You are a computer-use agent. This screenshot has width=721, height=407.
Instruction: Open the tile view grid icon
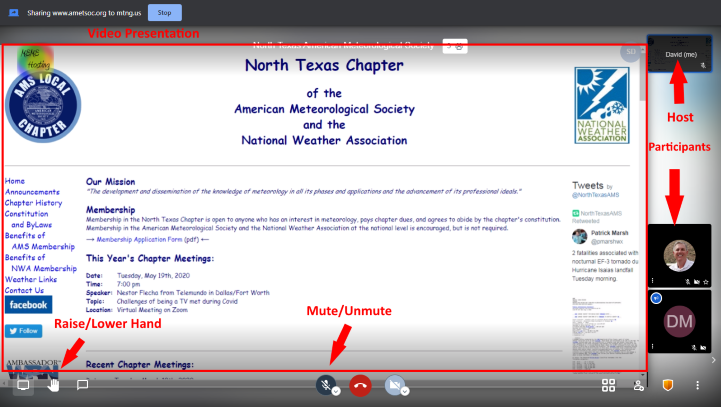[608, 385]
